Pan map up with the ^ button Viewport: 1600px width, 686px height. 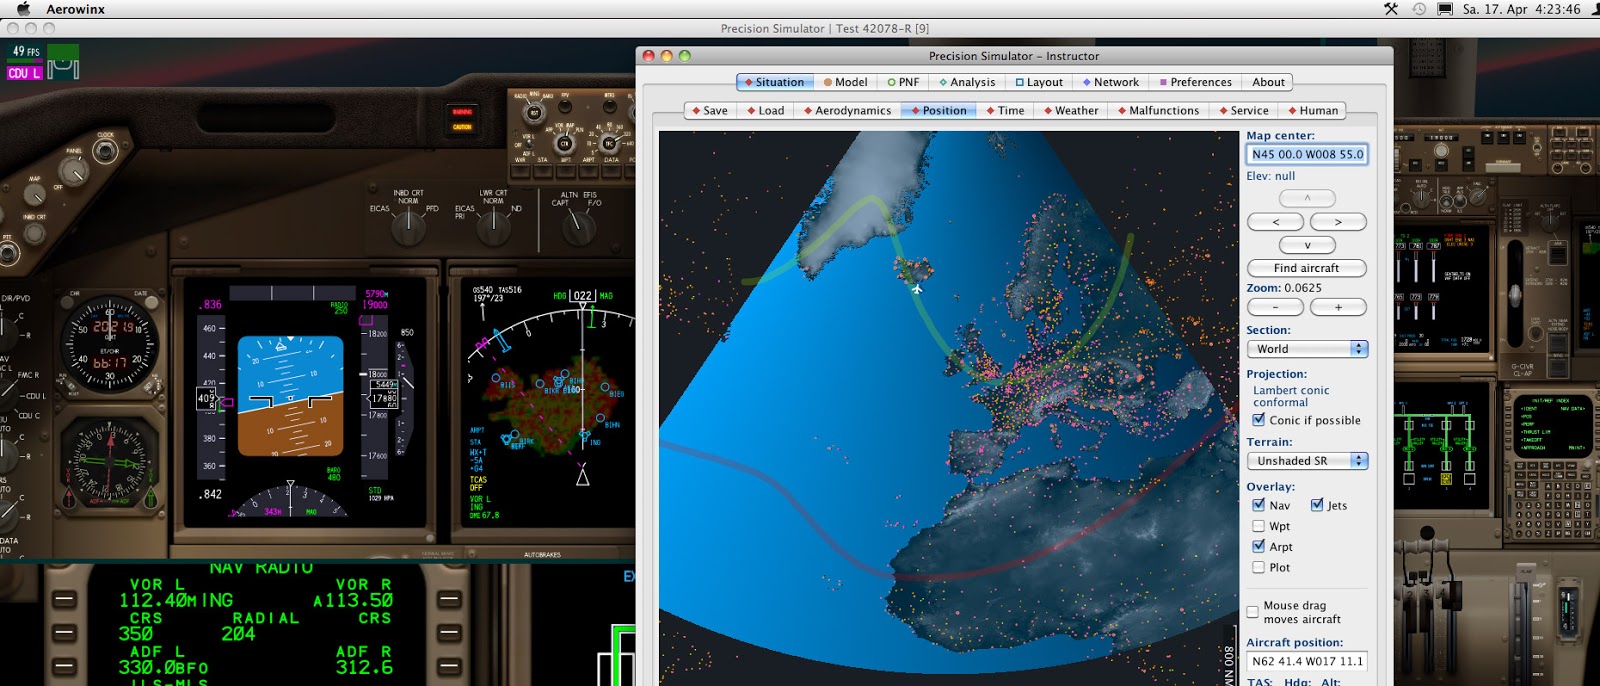[1307, 198]
